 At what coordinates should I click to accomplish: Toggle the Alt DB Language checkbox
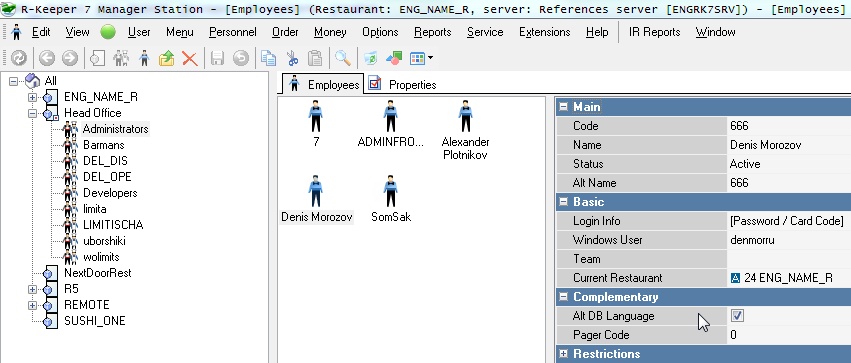coord(737,316)
